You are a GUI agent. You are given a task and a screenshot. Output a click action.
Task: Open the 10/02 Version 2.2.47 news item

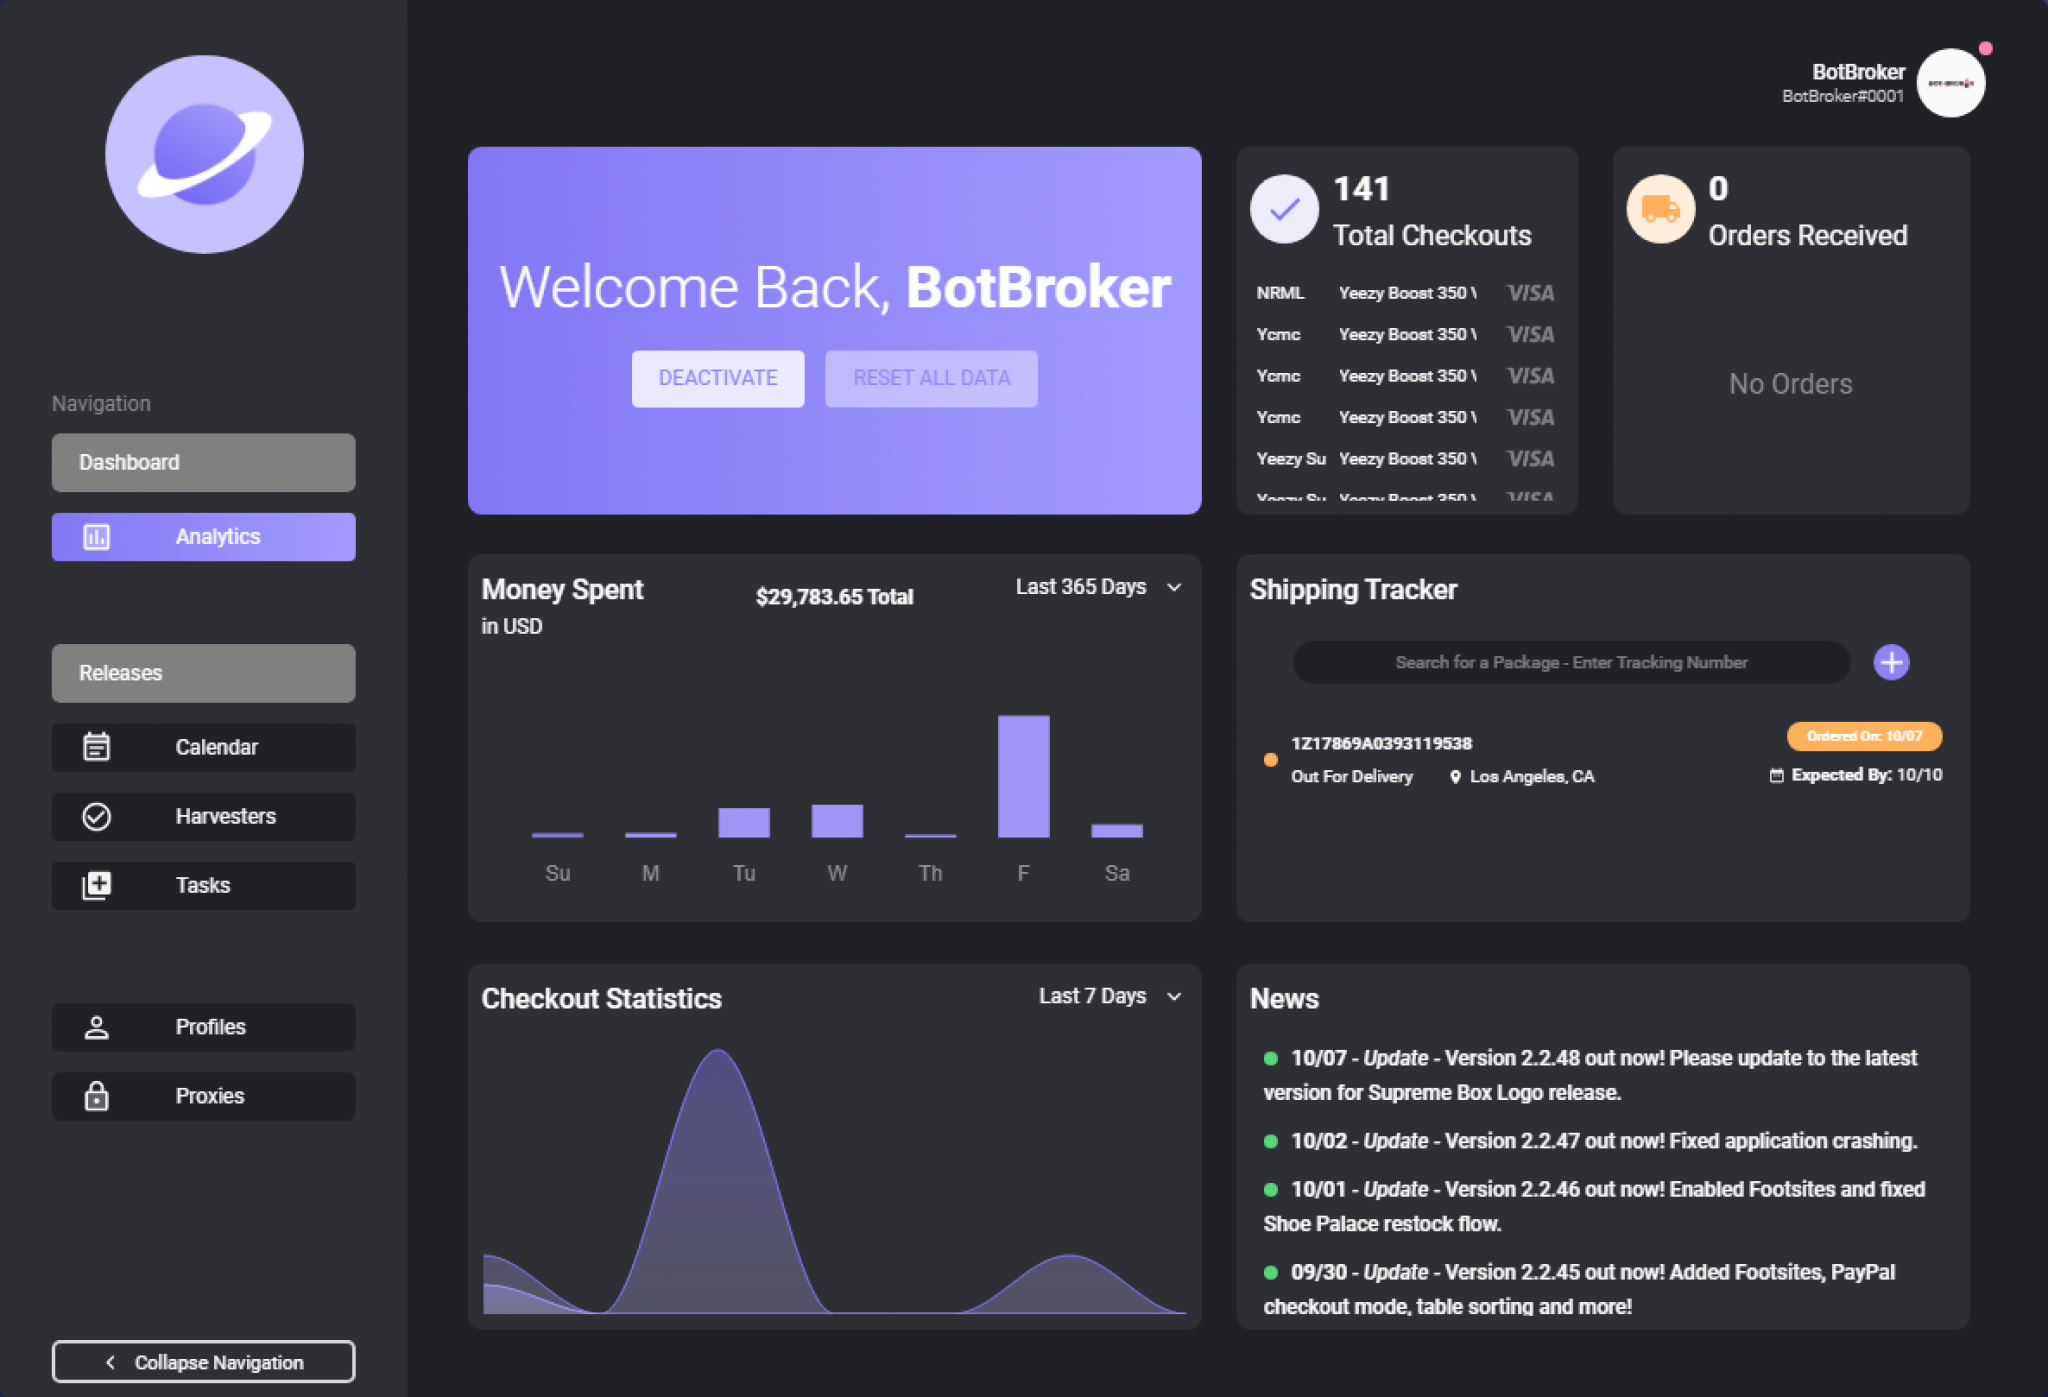(1592, 1141)
